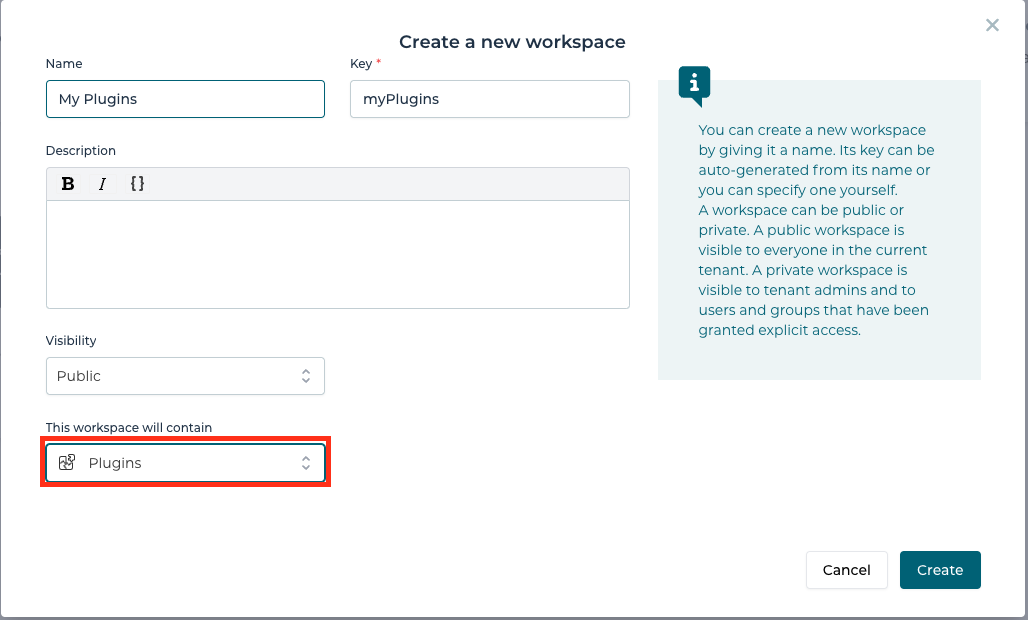Click the chevron on the Plugins selector
Image resolution: width=1028 pixels, height=620 pixels.
pyautogui.click(x=306, y=462)
